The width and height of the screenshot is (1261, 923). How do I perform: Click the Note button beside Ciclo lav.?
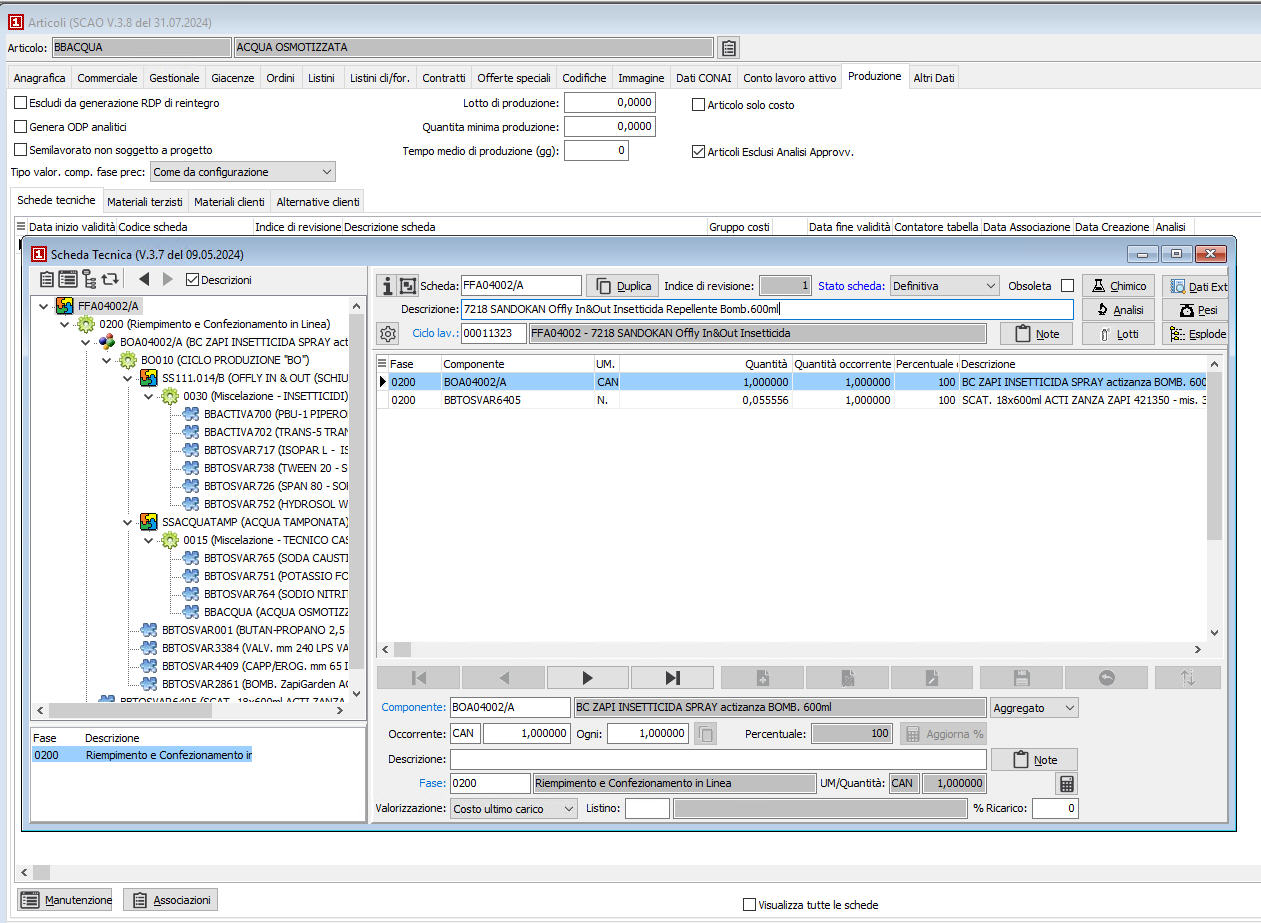pyautogui.click(x=1037, y=334)
